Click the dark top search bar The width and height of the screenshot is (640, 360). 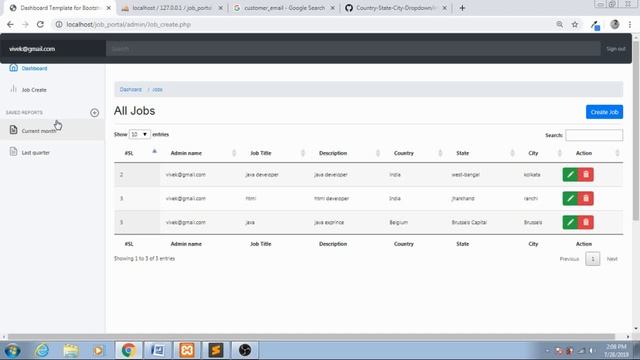point(353,49)
